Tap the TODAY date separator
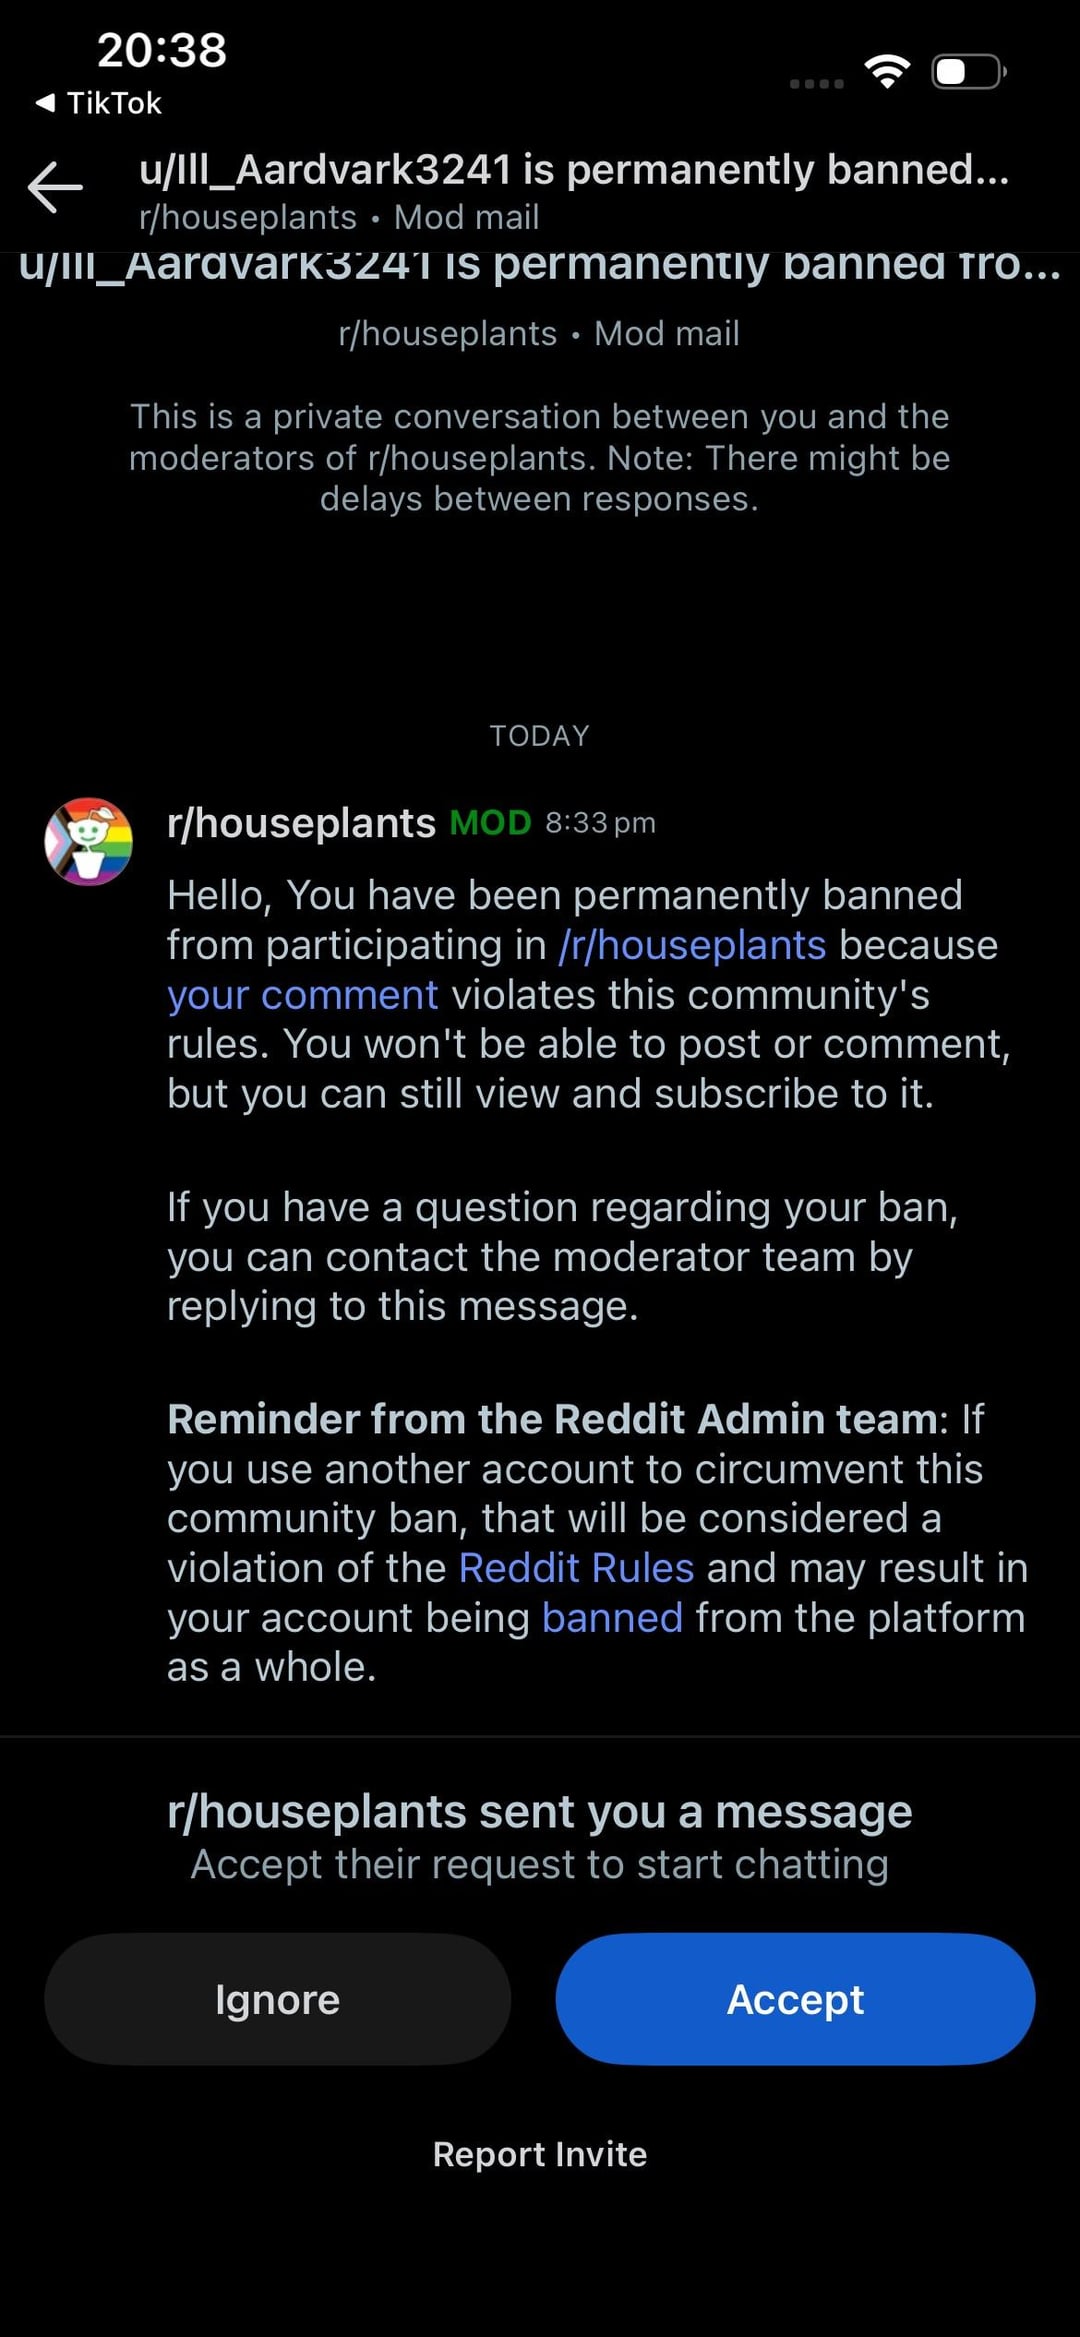This screenshot has width=1080, height=2337. tap(540, 736)
